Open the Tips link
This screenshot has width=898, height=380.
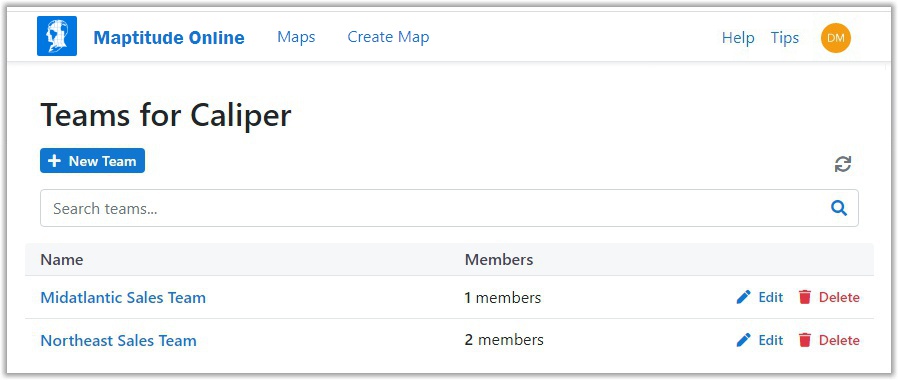pyautogui.click(x=785, y=38)
